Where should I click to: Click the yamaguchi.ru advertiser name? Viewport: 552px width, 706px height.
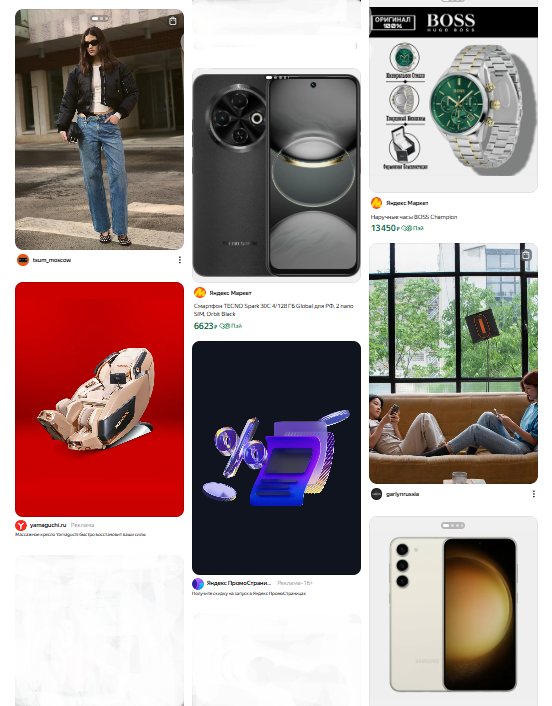click(x=48, y=525)
